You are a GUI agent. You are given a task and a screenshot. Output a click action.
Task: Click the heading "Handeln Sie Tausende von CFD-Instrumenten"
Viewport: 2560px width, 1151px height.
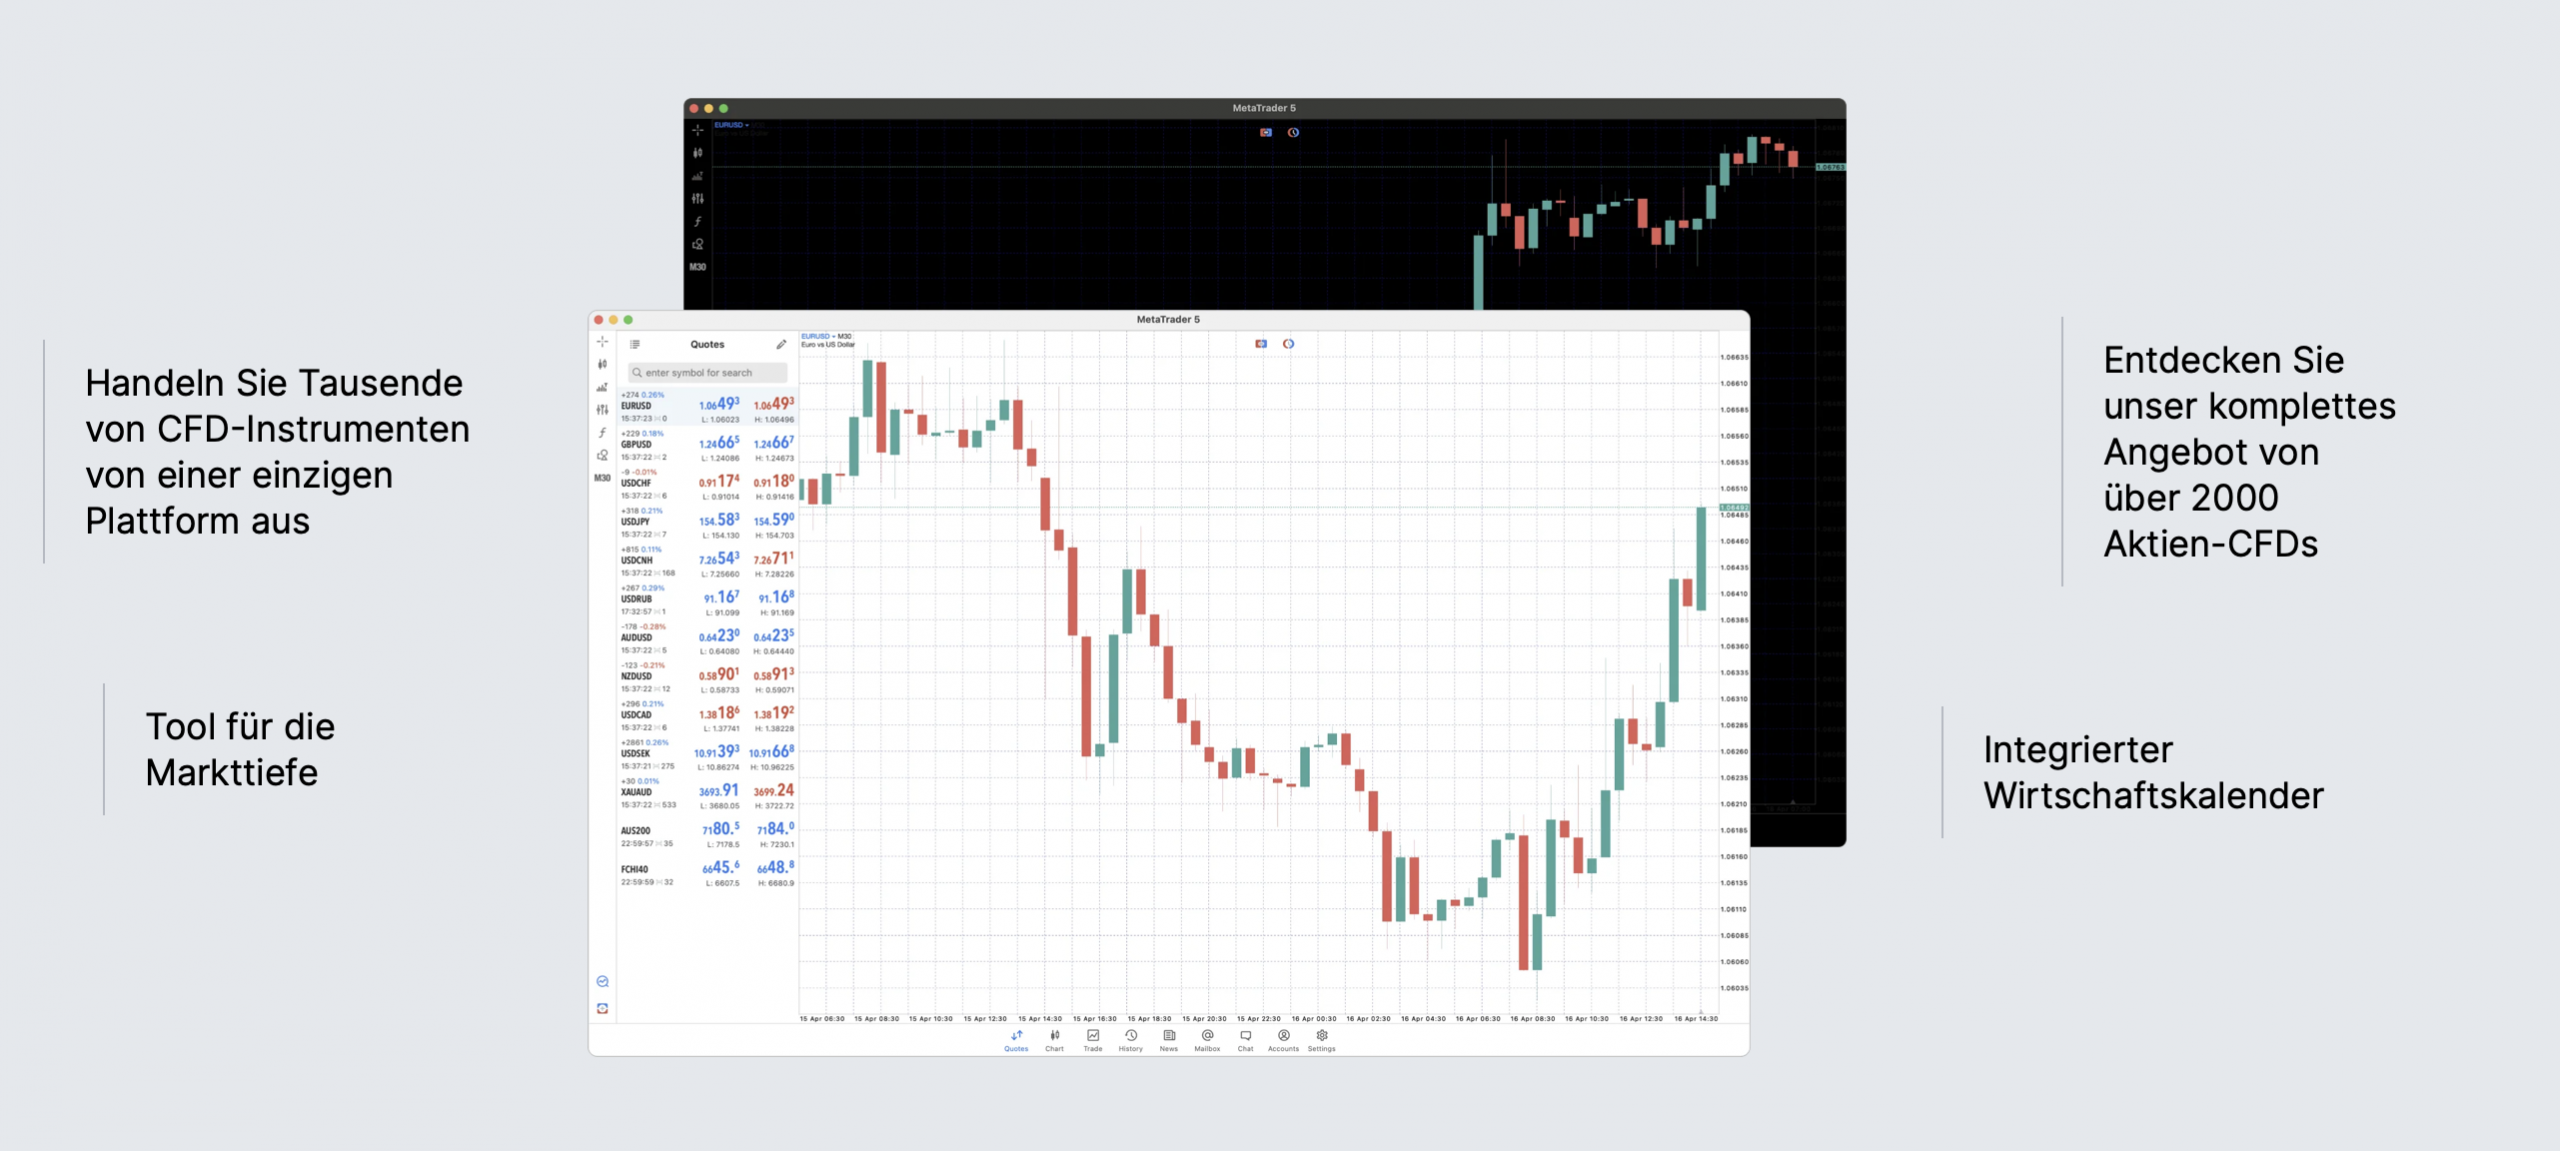278,406
